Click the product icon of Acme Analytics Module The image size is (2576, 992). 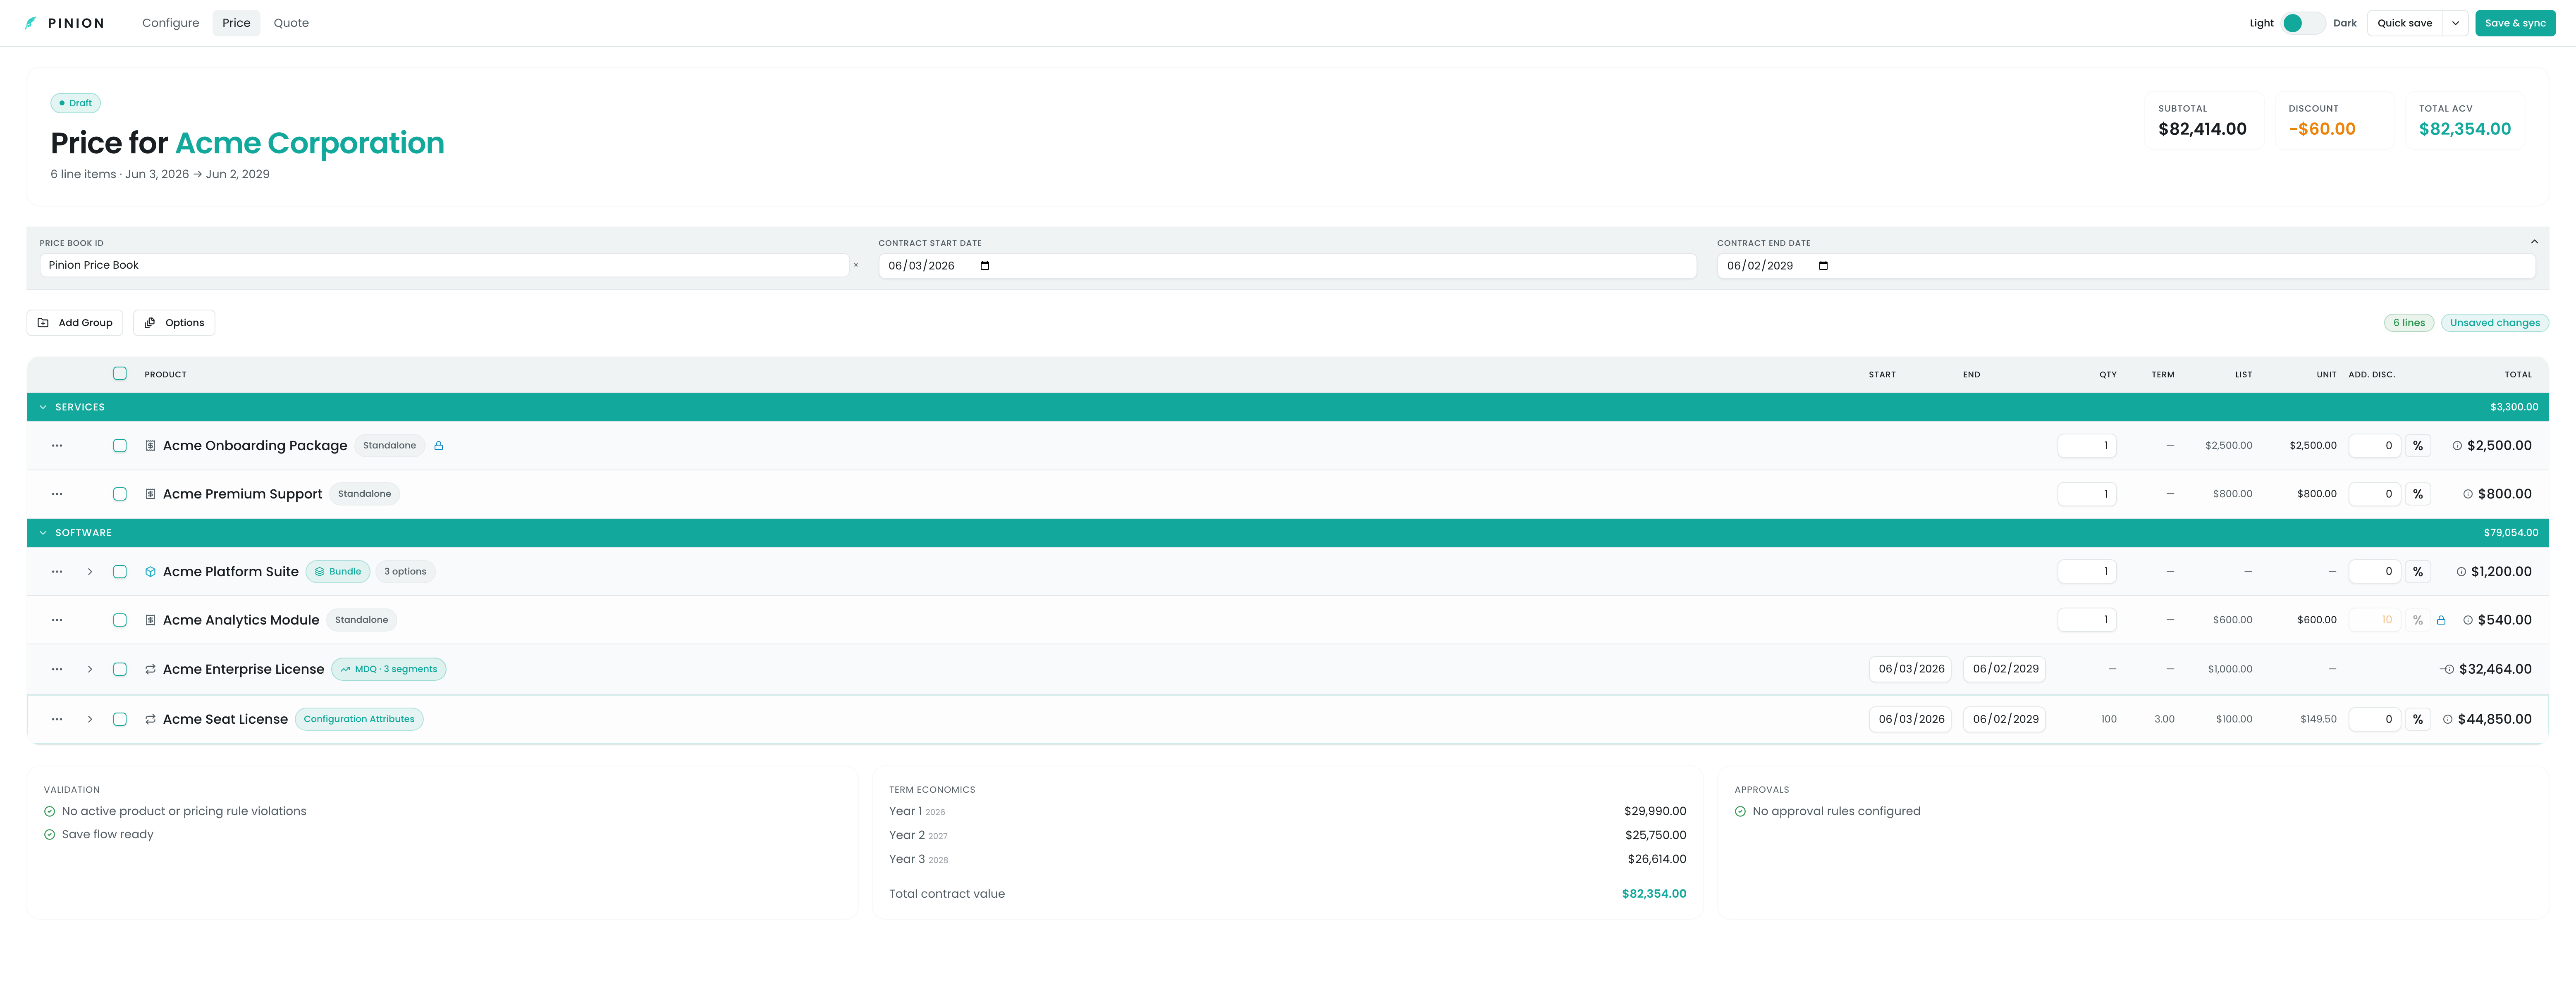pyautogui.click(x=150, y=620)
